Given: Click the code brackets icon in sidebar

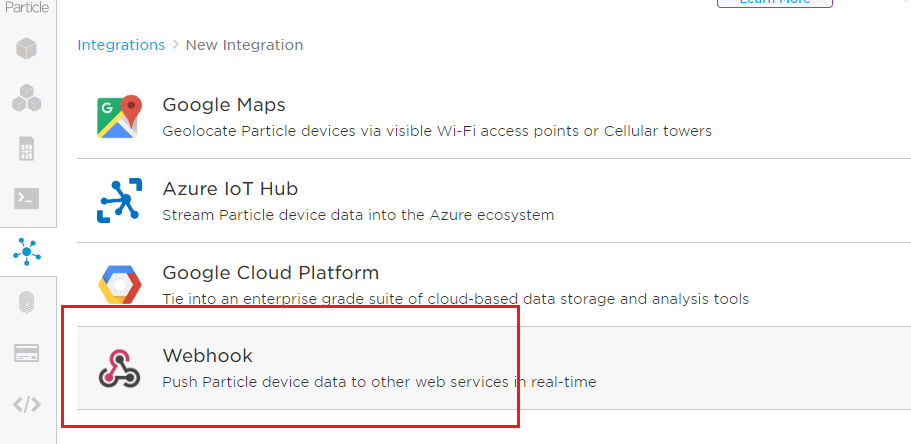Looking at the screenshot, I should (x=27, y=405).
